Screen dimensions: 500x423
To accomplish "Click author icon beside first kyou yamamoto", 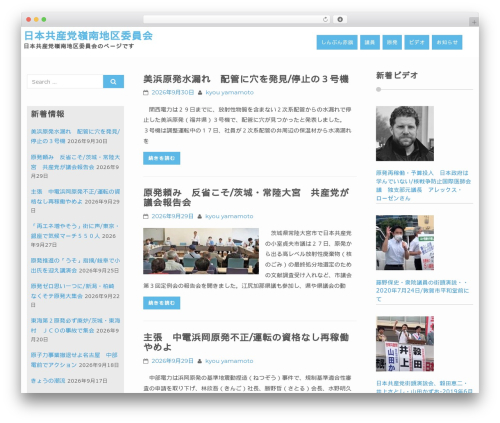I will point(200,93).
